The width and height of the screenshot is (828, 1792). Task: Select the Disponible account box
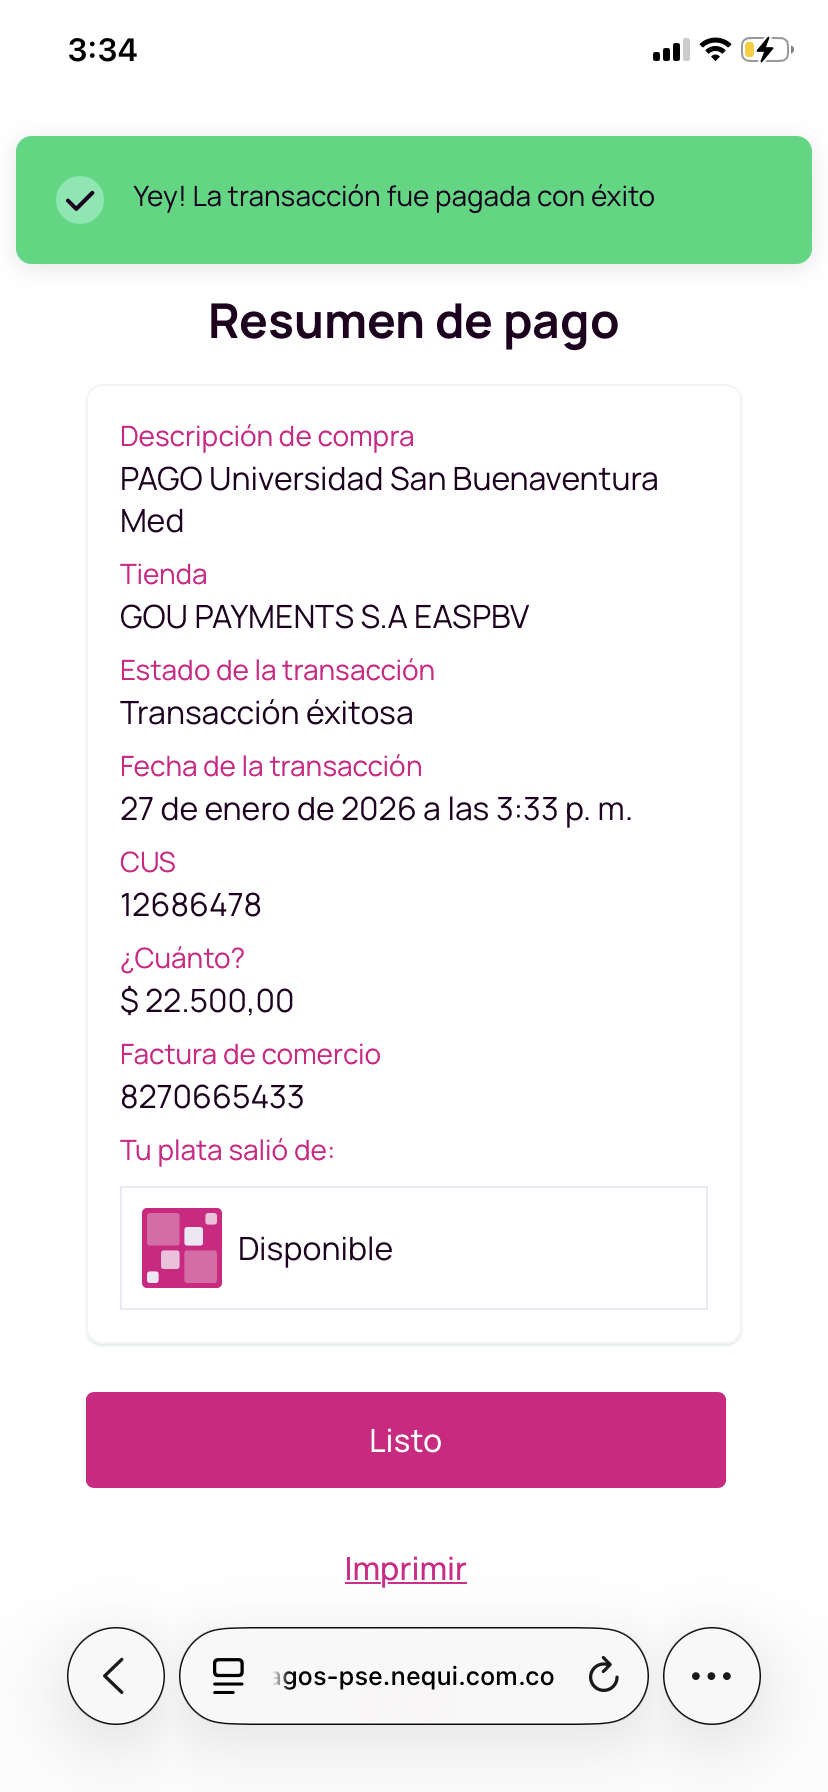point(414,1248)
